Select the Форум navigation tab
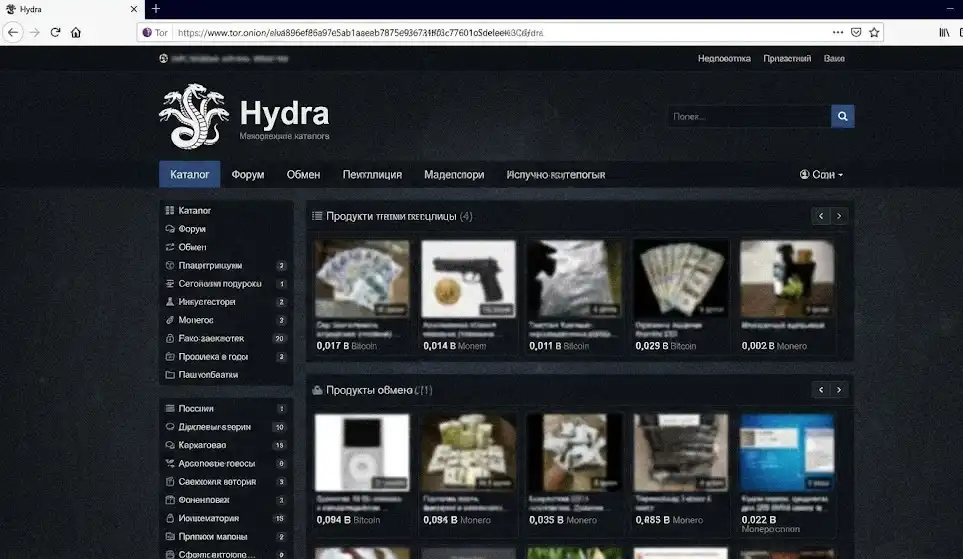 pos(248,174)
